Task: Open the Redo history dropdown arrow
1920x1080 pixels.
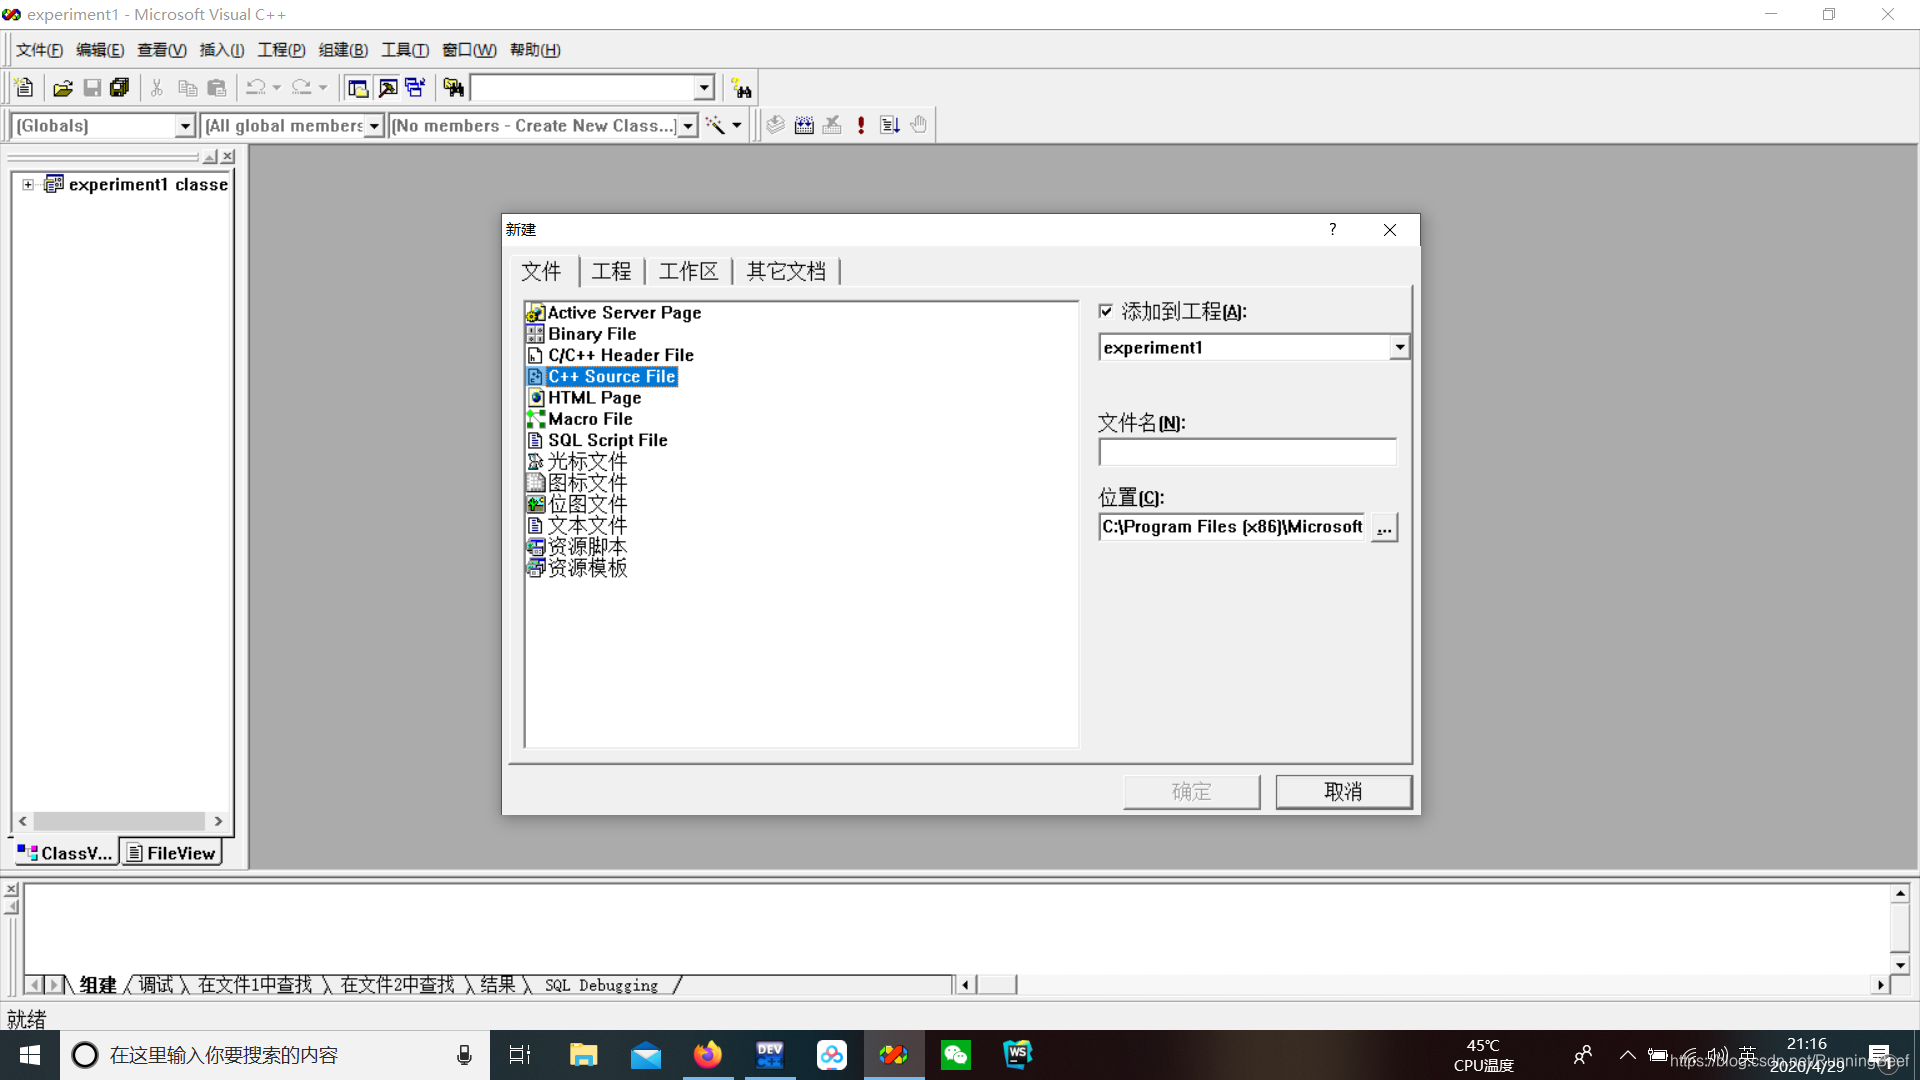Action: (x=322, y=88)
